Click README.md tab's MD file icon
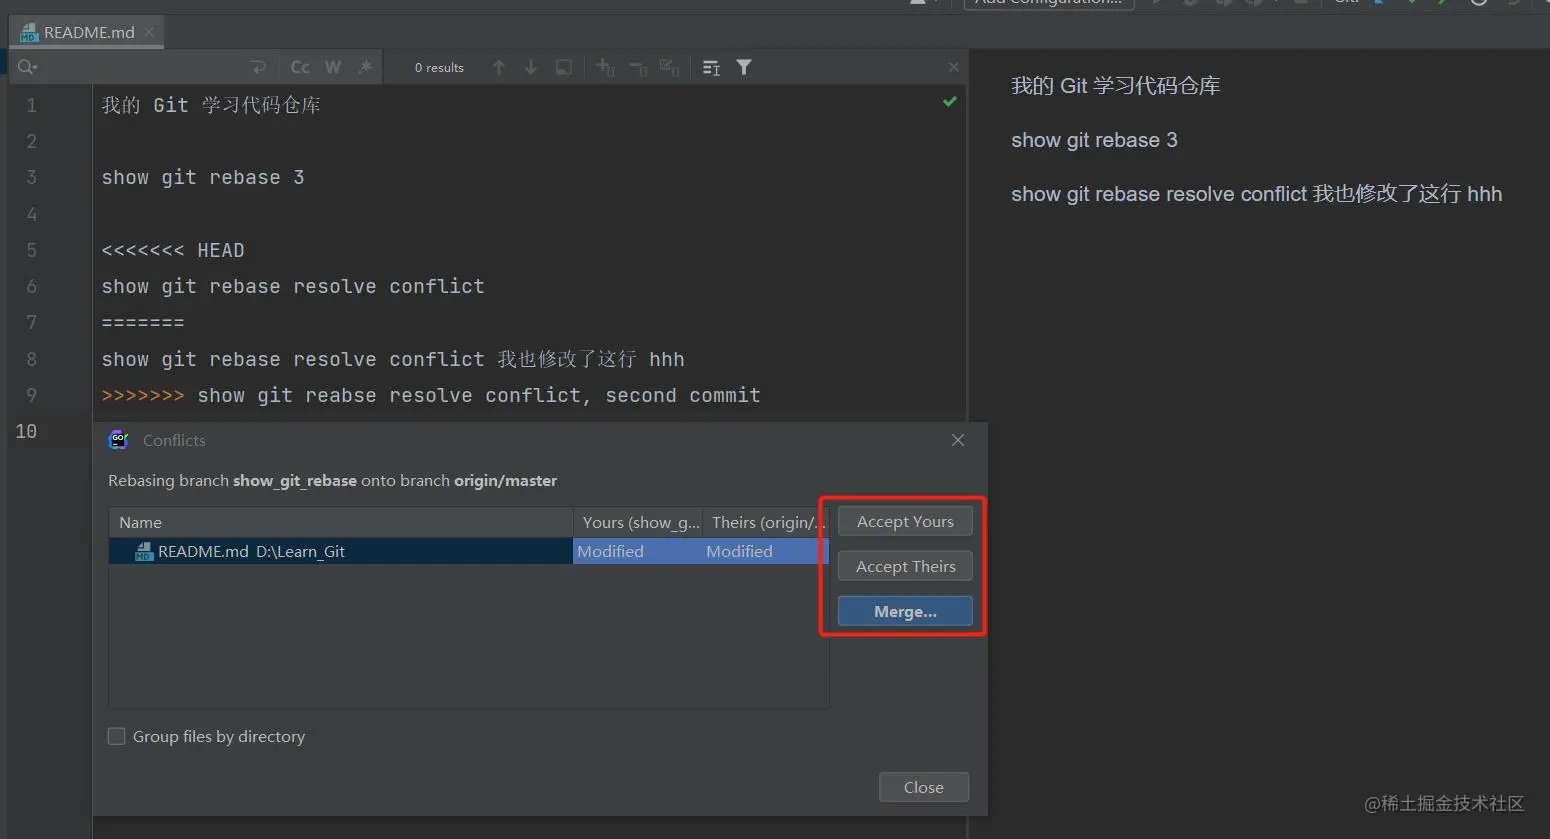Image resolution: width=1550 pixels, height=839 pixels. 29,33
